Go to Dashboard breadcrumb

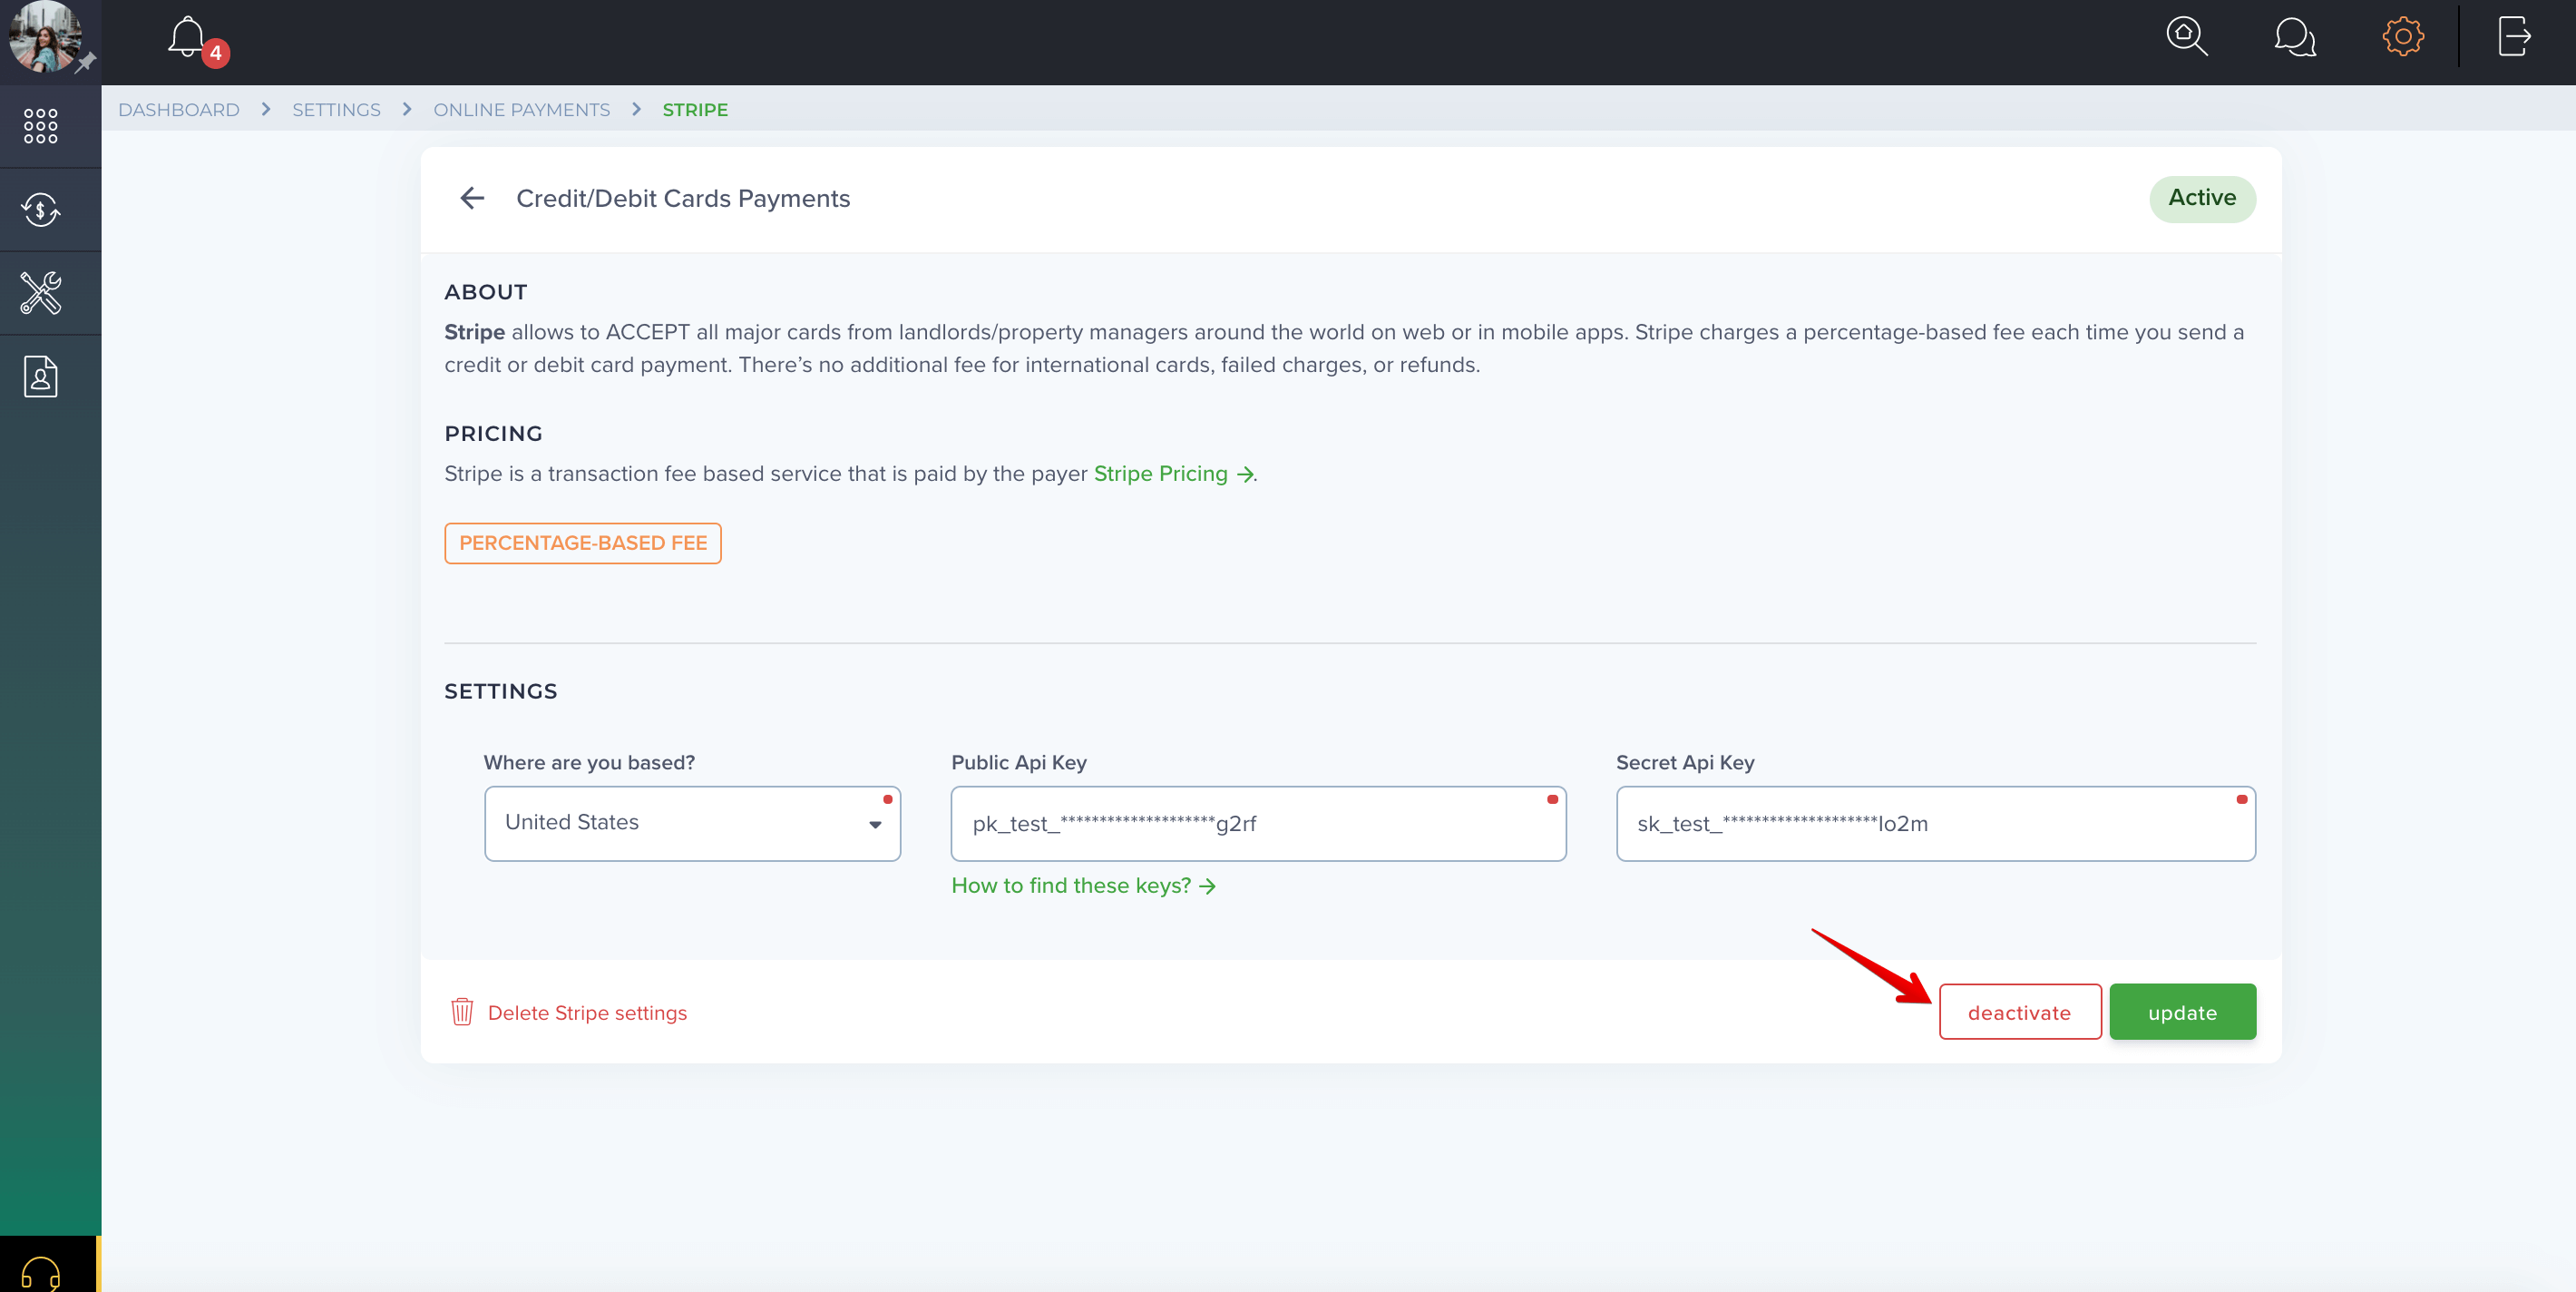coord(179,110)
